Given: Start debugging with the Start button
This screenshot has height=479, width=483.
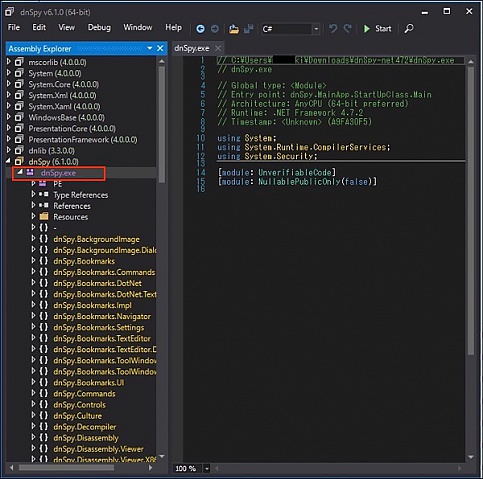Looking at the screenshot, I should [x=377, y=29].
